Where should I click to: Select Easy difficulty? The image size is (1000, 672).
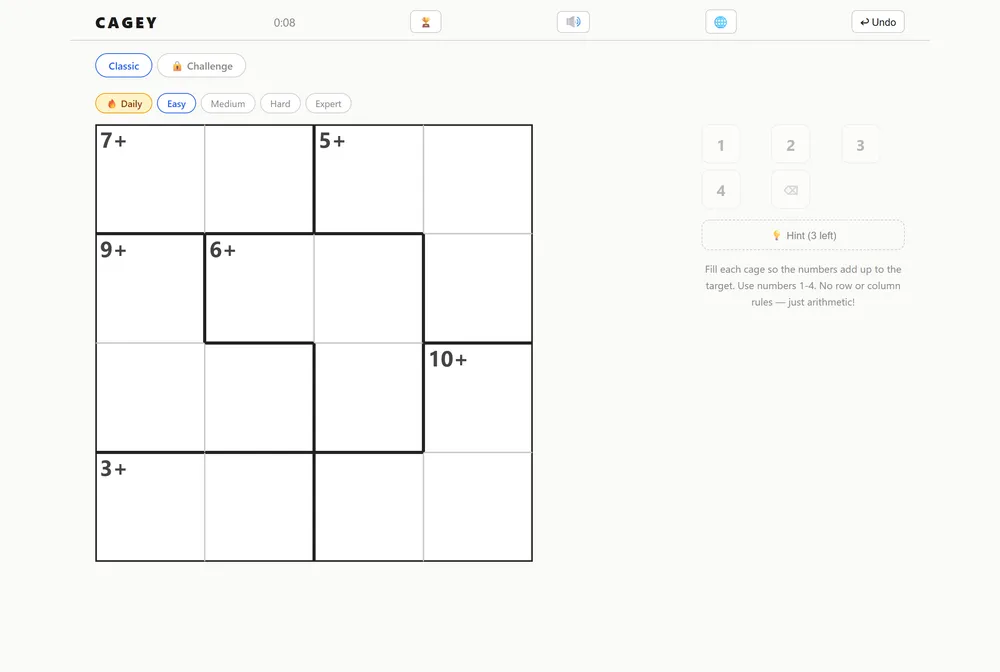pyautogui.click(x=177, y=103)
